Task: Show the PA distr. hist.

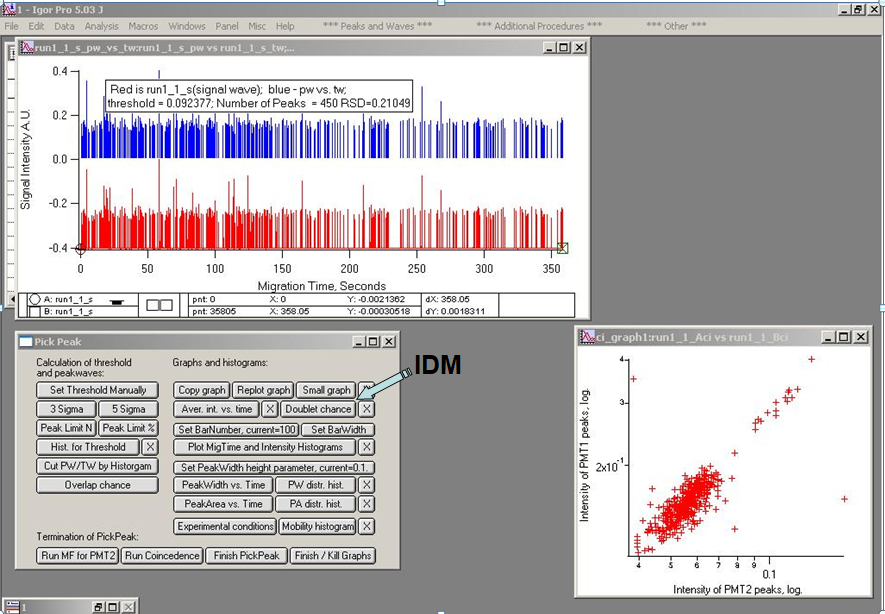Action: point(316,505)
